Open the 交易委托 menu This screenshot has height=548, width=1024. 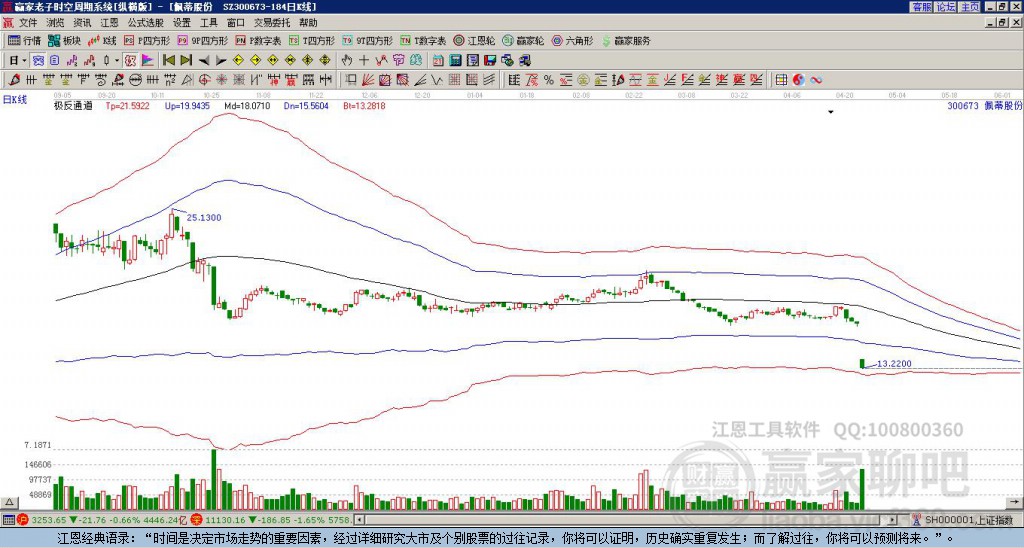click(x=272, y=23)
